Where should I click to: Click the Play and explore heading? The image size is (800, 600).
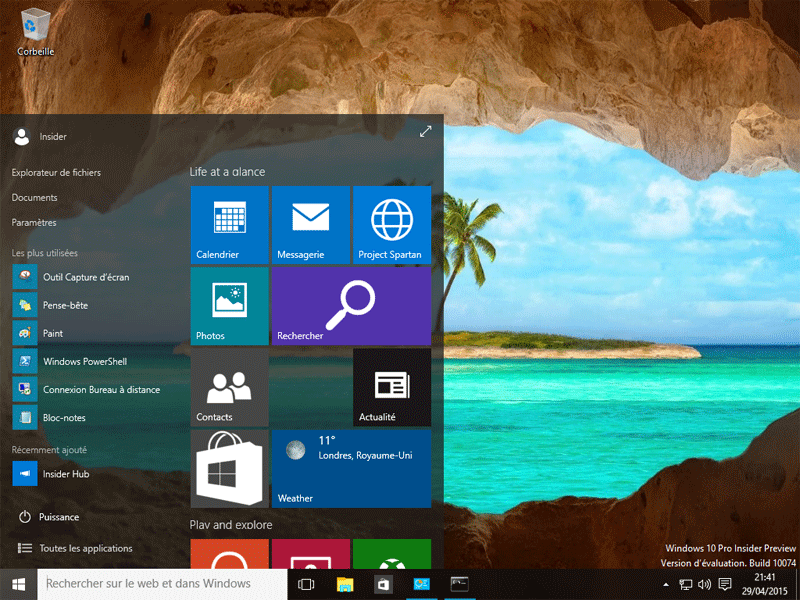tap(231, 524)
